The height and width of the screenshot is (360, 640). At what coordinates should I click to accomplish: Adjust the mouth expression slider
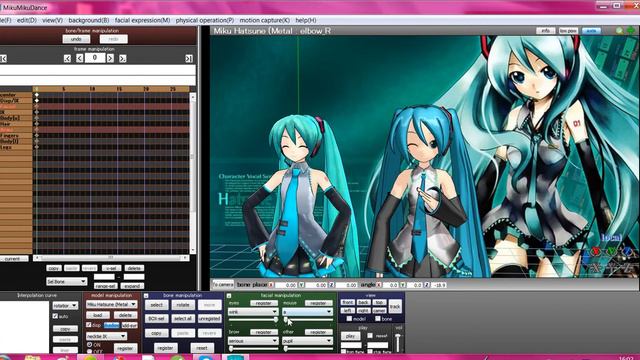[x=307, y=320]
